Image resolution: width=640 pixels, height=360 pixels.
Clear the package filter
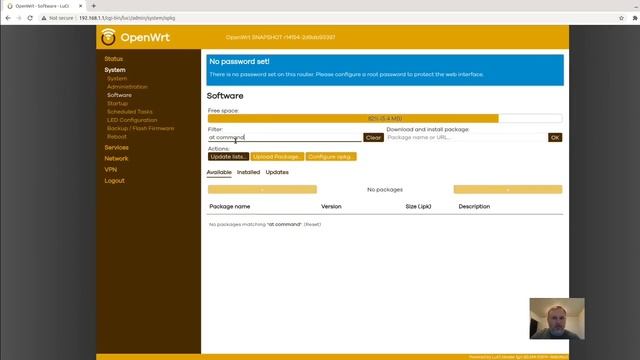point(373,138)
